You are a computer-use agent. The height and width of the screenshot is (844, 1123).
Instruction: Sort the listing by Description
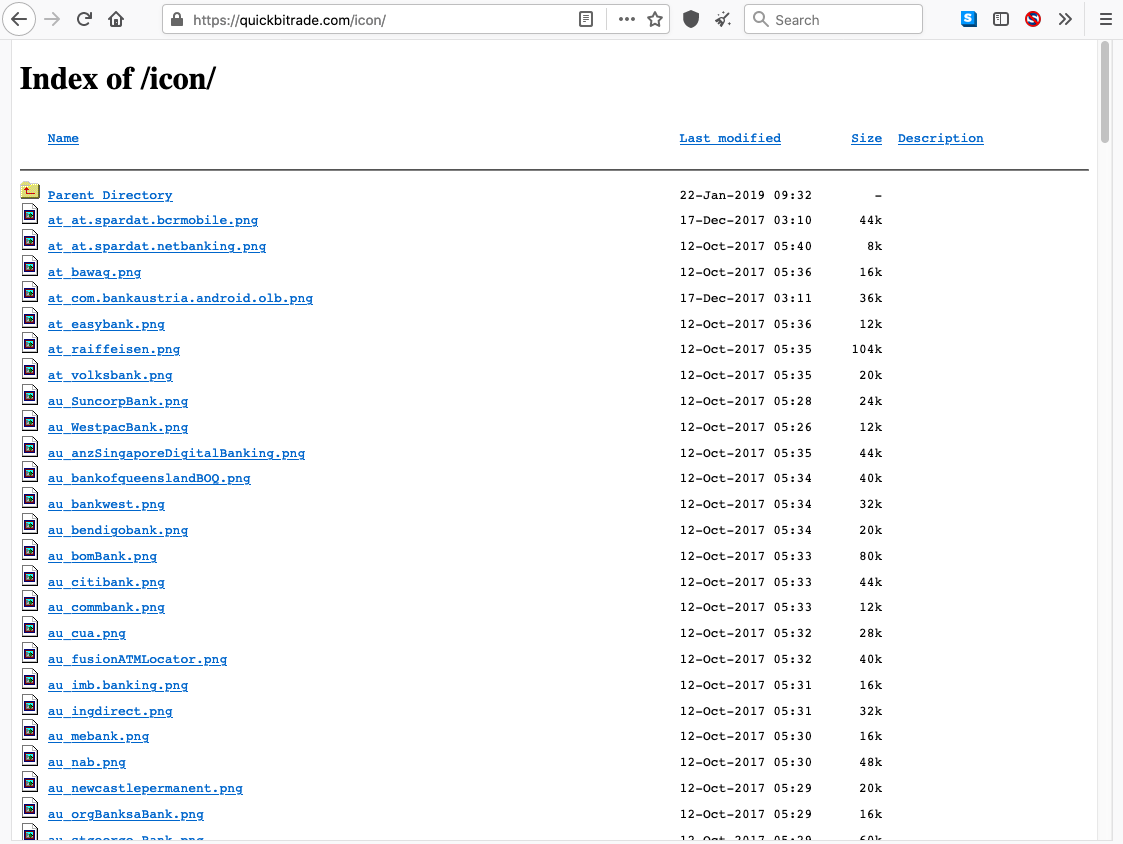[x=940, y=138]
